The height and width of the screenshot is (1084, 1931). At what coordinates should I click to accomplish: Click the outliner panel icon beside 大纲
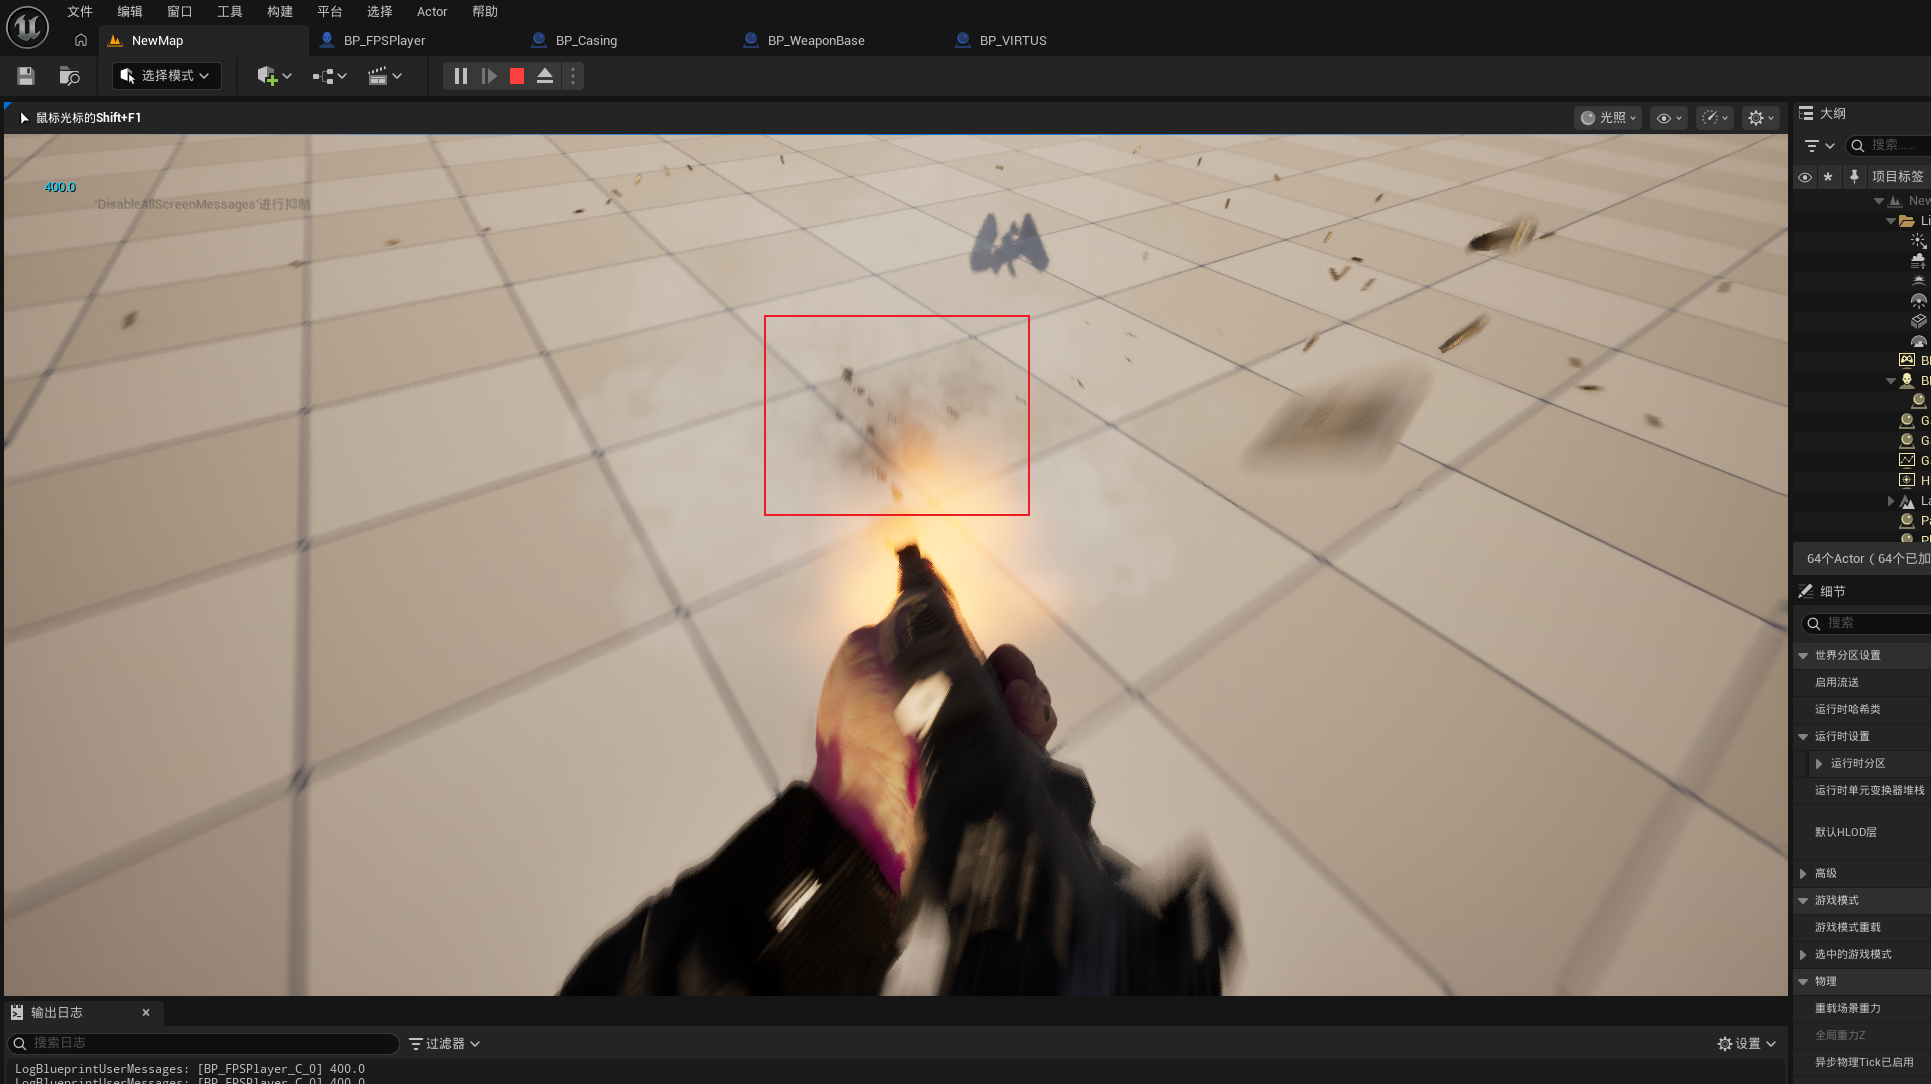coord(1806,113)
